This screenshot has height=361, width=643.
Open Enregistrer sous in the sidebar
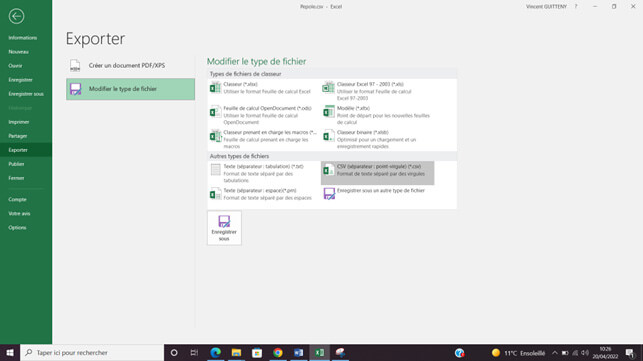point(26,94)
